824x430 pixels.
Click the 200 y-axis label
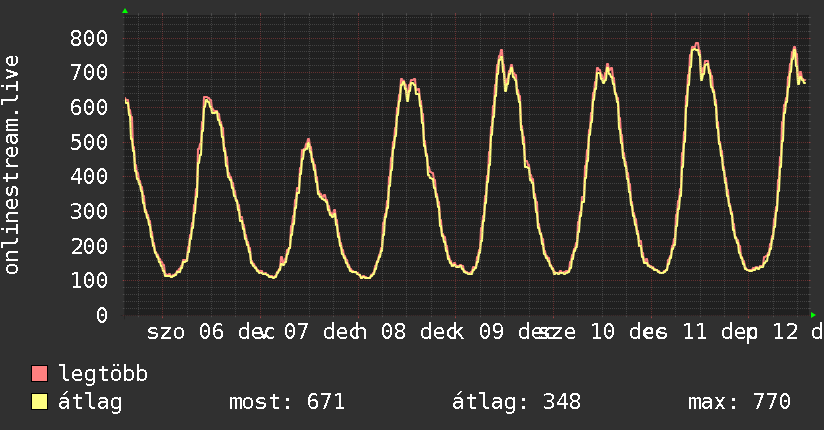pos(89,246)
